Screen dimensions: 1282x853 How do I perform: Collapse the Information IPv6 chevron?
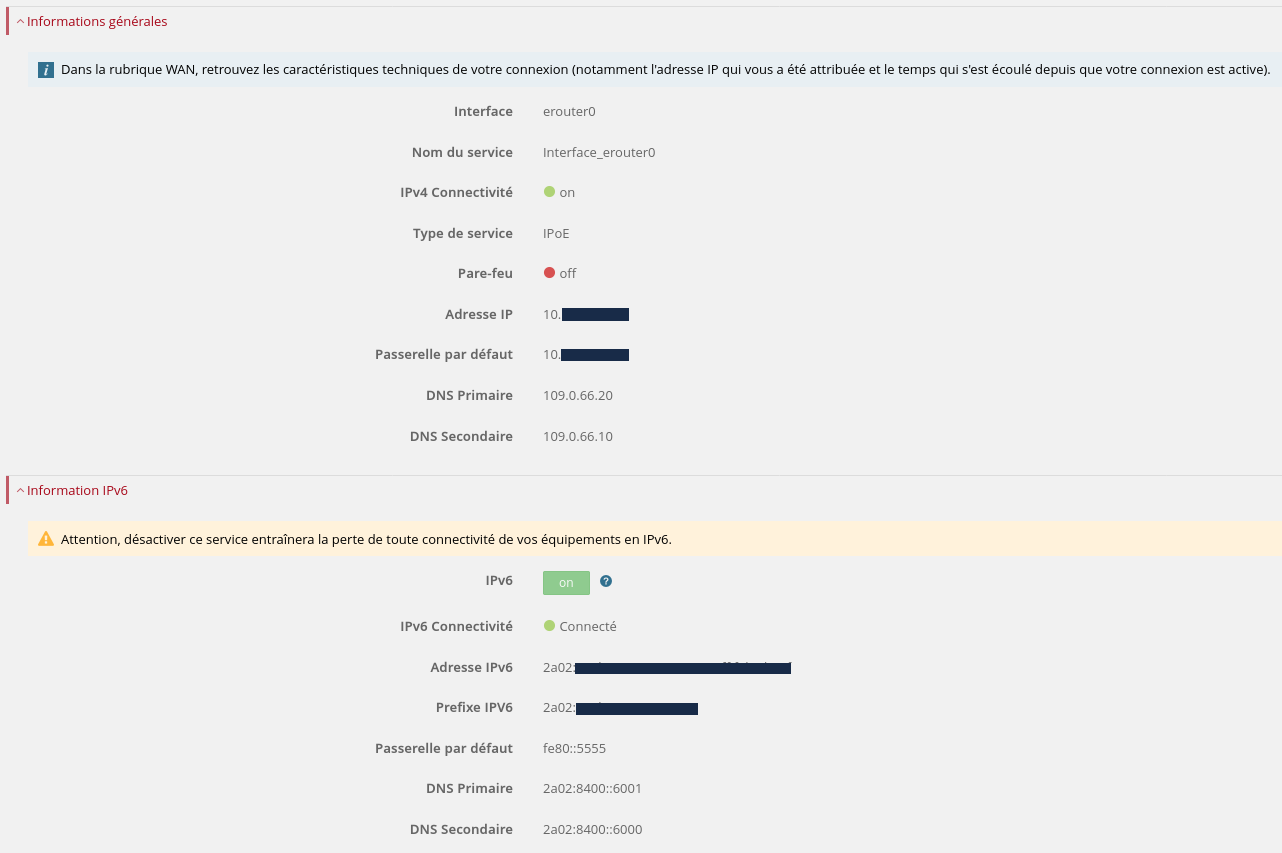20,490
